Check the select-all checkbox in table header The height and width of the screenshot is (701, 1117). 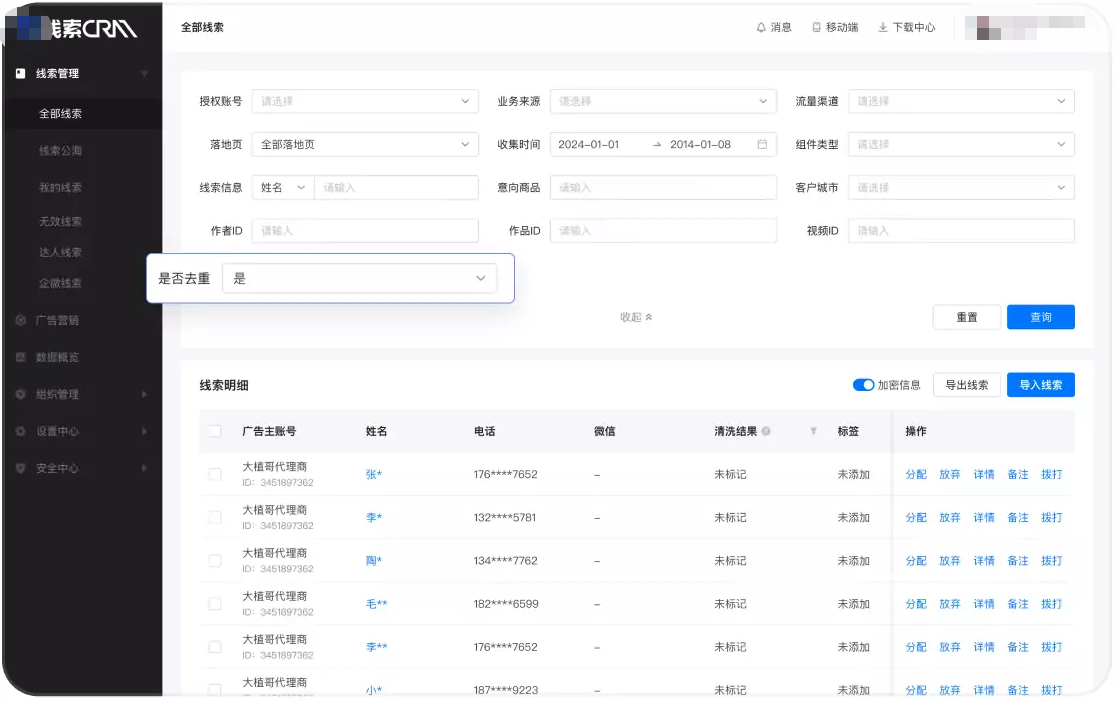tap(214, 431)
